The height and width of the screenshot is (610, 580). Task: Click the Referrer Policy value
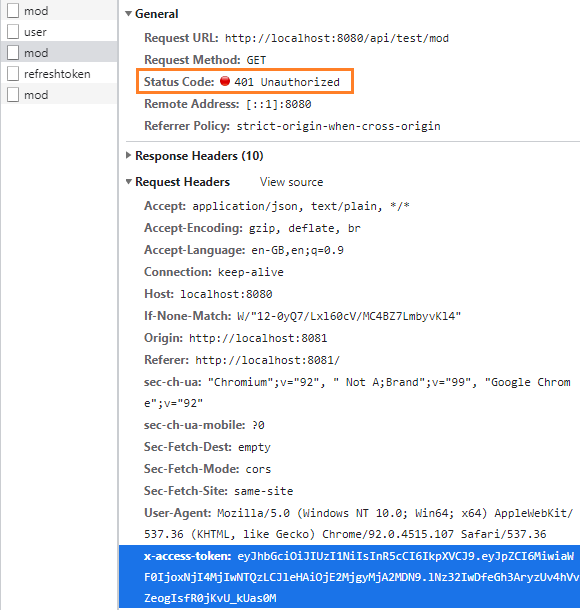pyautogui.click(x=338, y=126)
